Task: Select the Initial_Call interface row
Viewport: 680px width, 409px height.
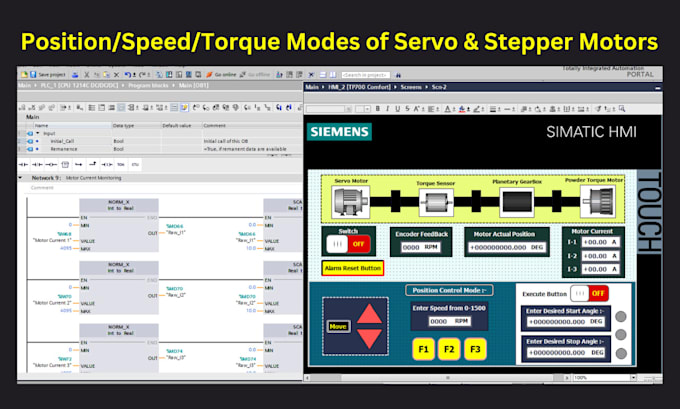Action: pyautogui.click(x=160, y=141)
